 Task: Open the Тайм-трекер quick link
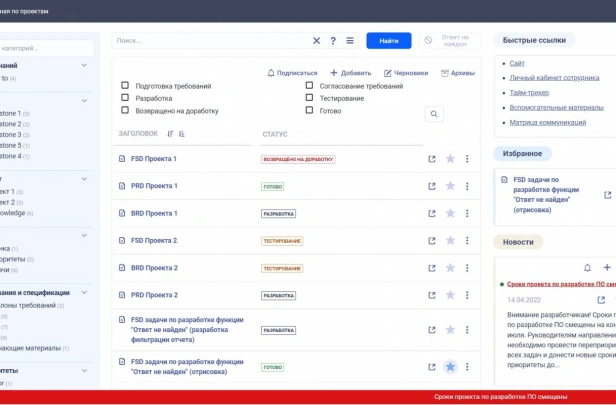tap(529, 93)
